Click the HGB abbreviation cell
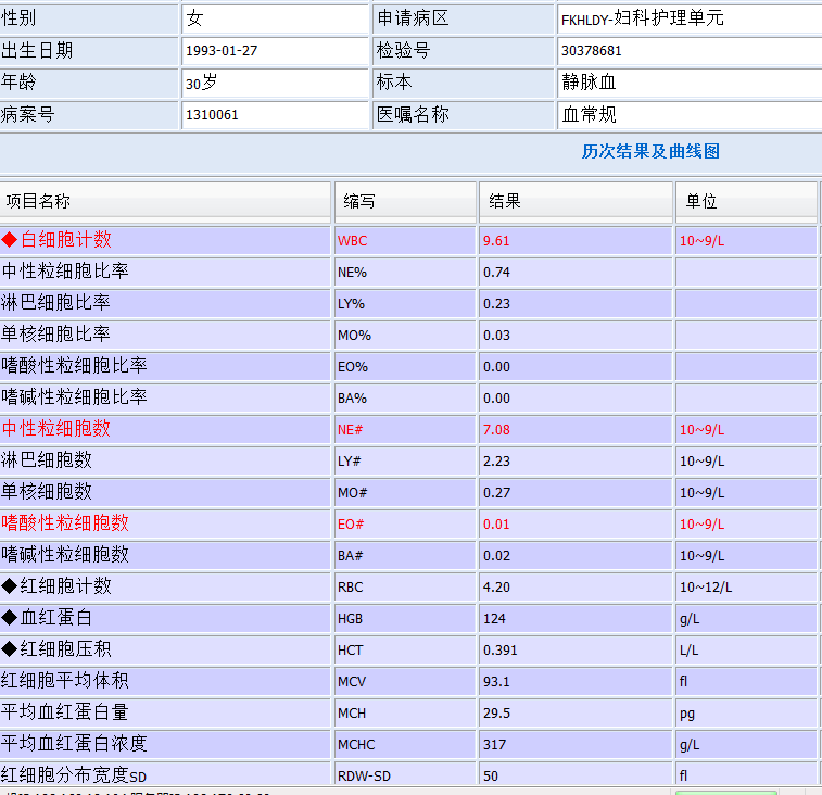 pyautogui.click(x=405, y=619)
